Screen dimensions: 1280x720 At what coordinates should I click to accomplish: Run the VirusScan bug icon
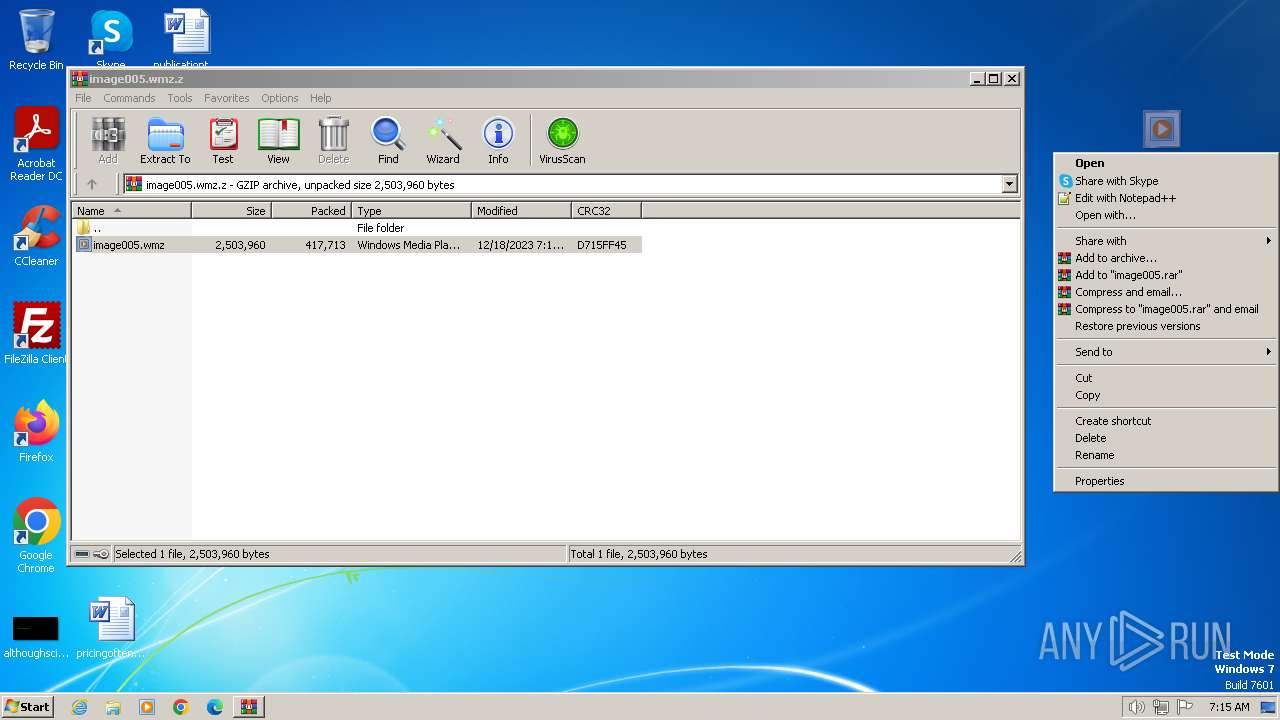pos(562,141)
